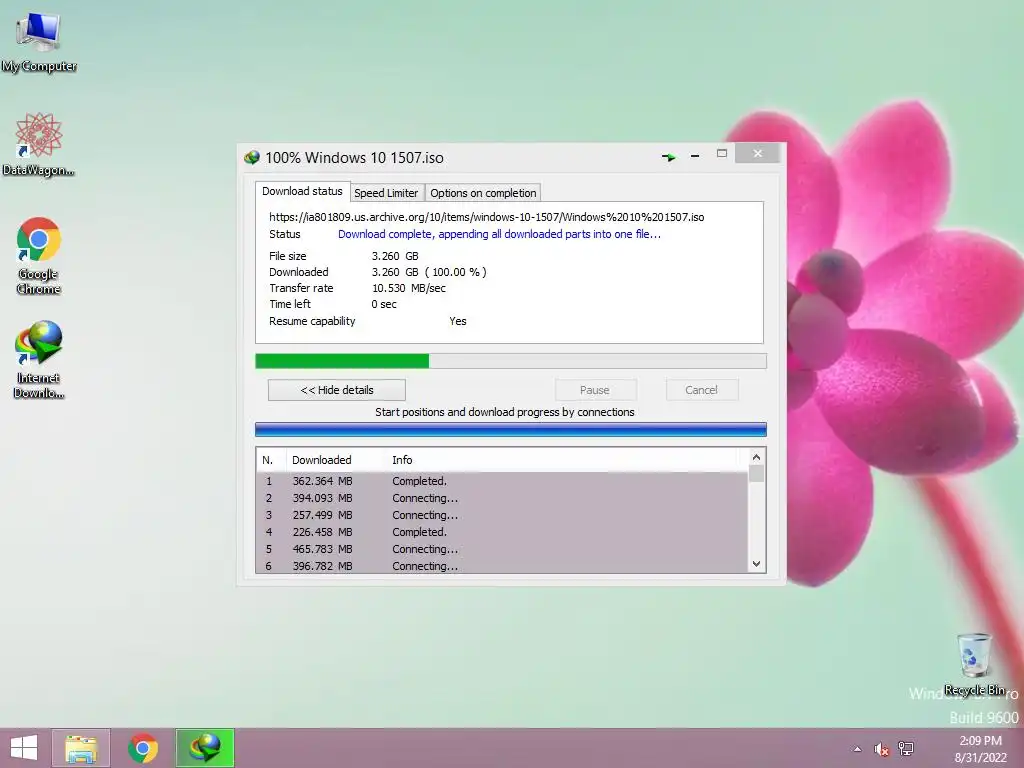Open the muted volume tray icon

pyautogui.click(x=881, y=749)
